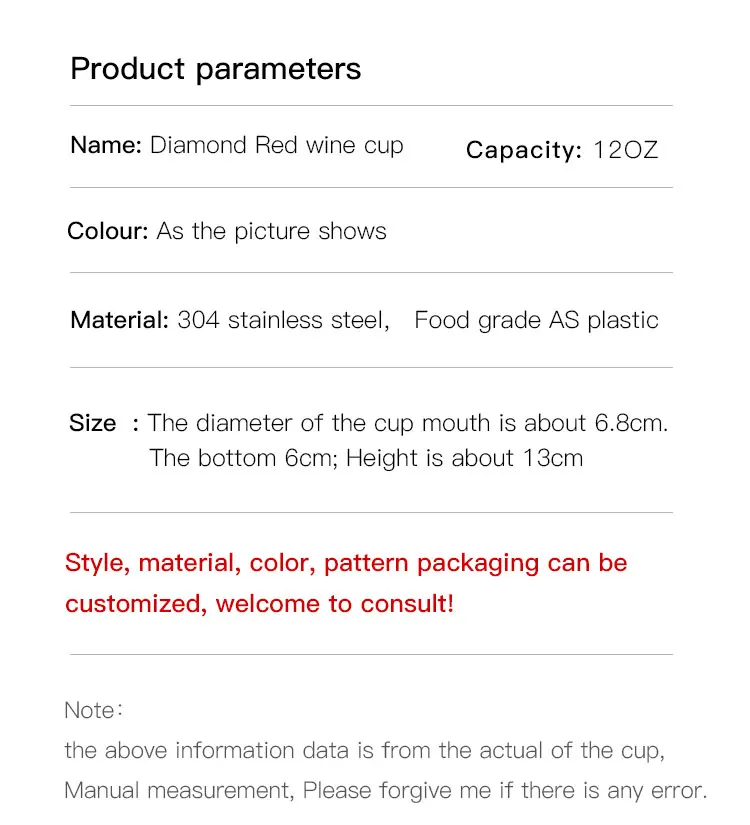Select the 'Capacity:' label
Screen dimensions: 750x825
pos(524,150)
